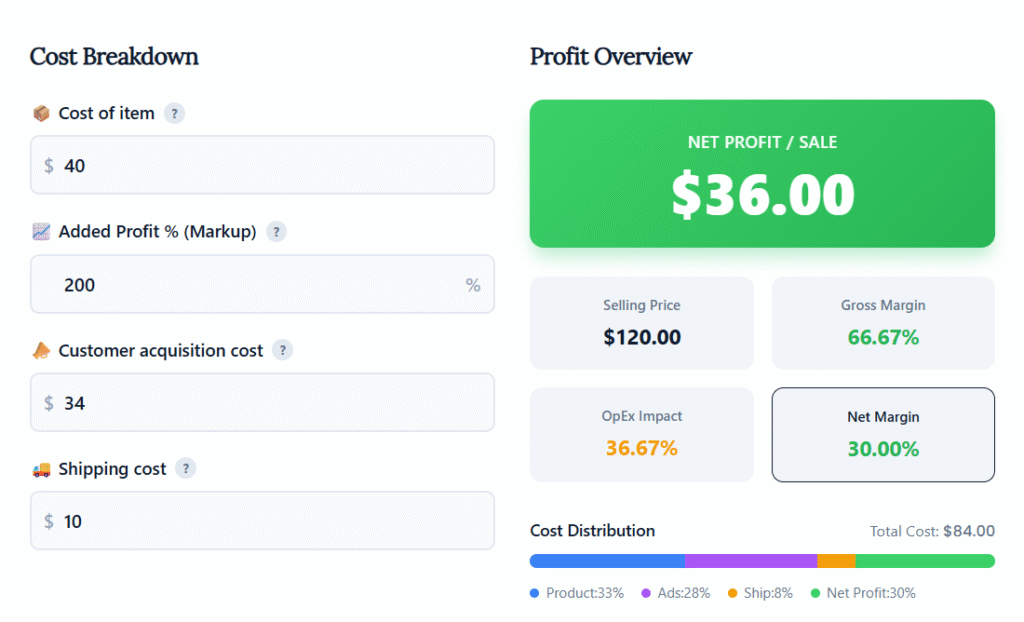Click the truck icon next to Shipping cost

41,468
